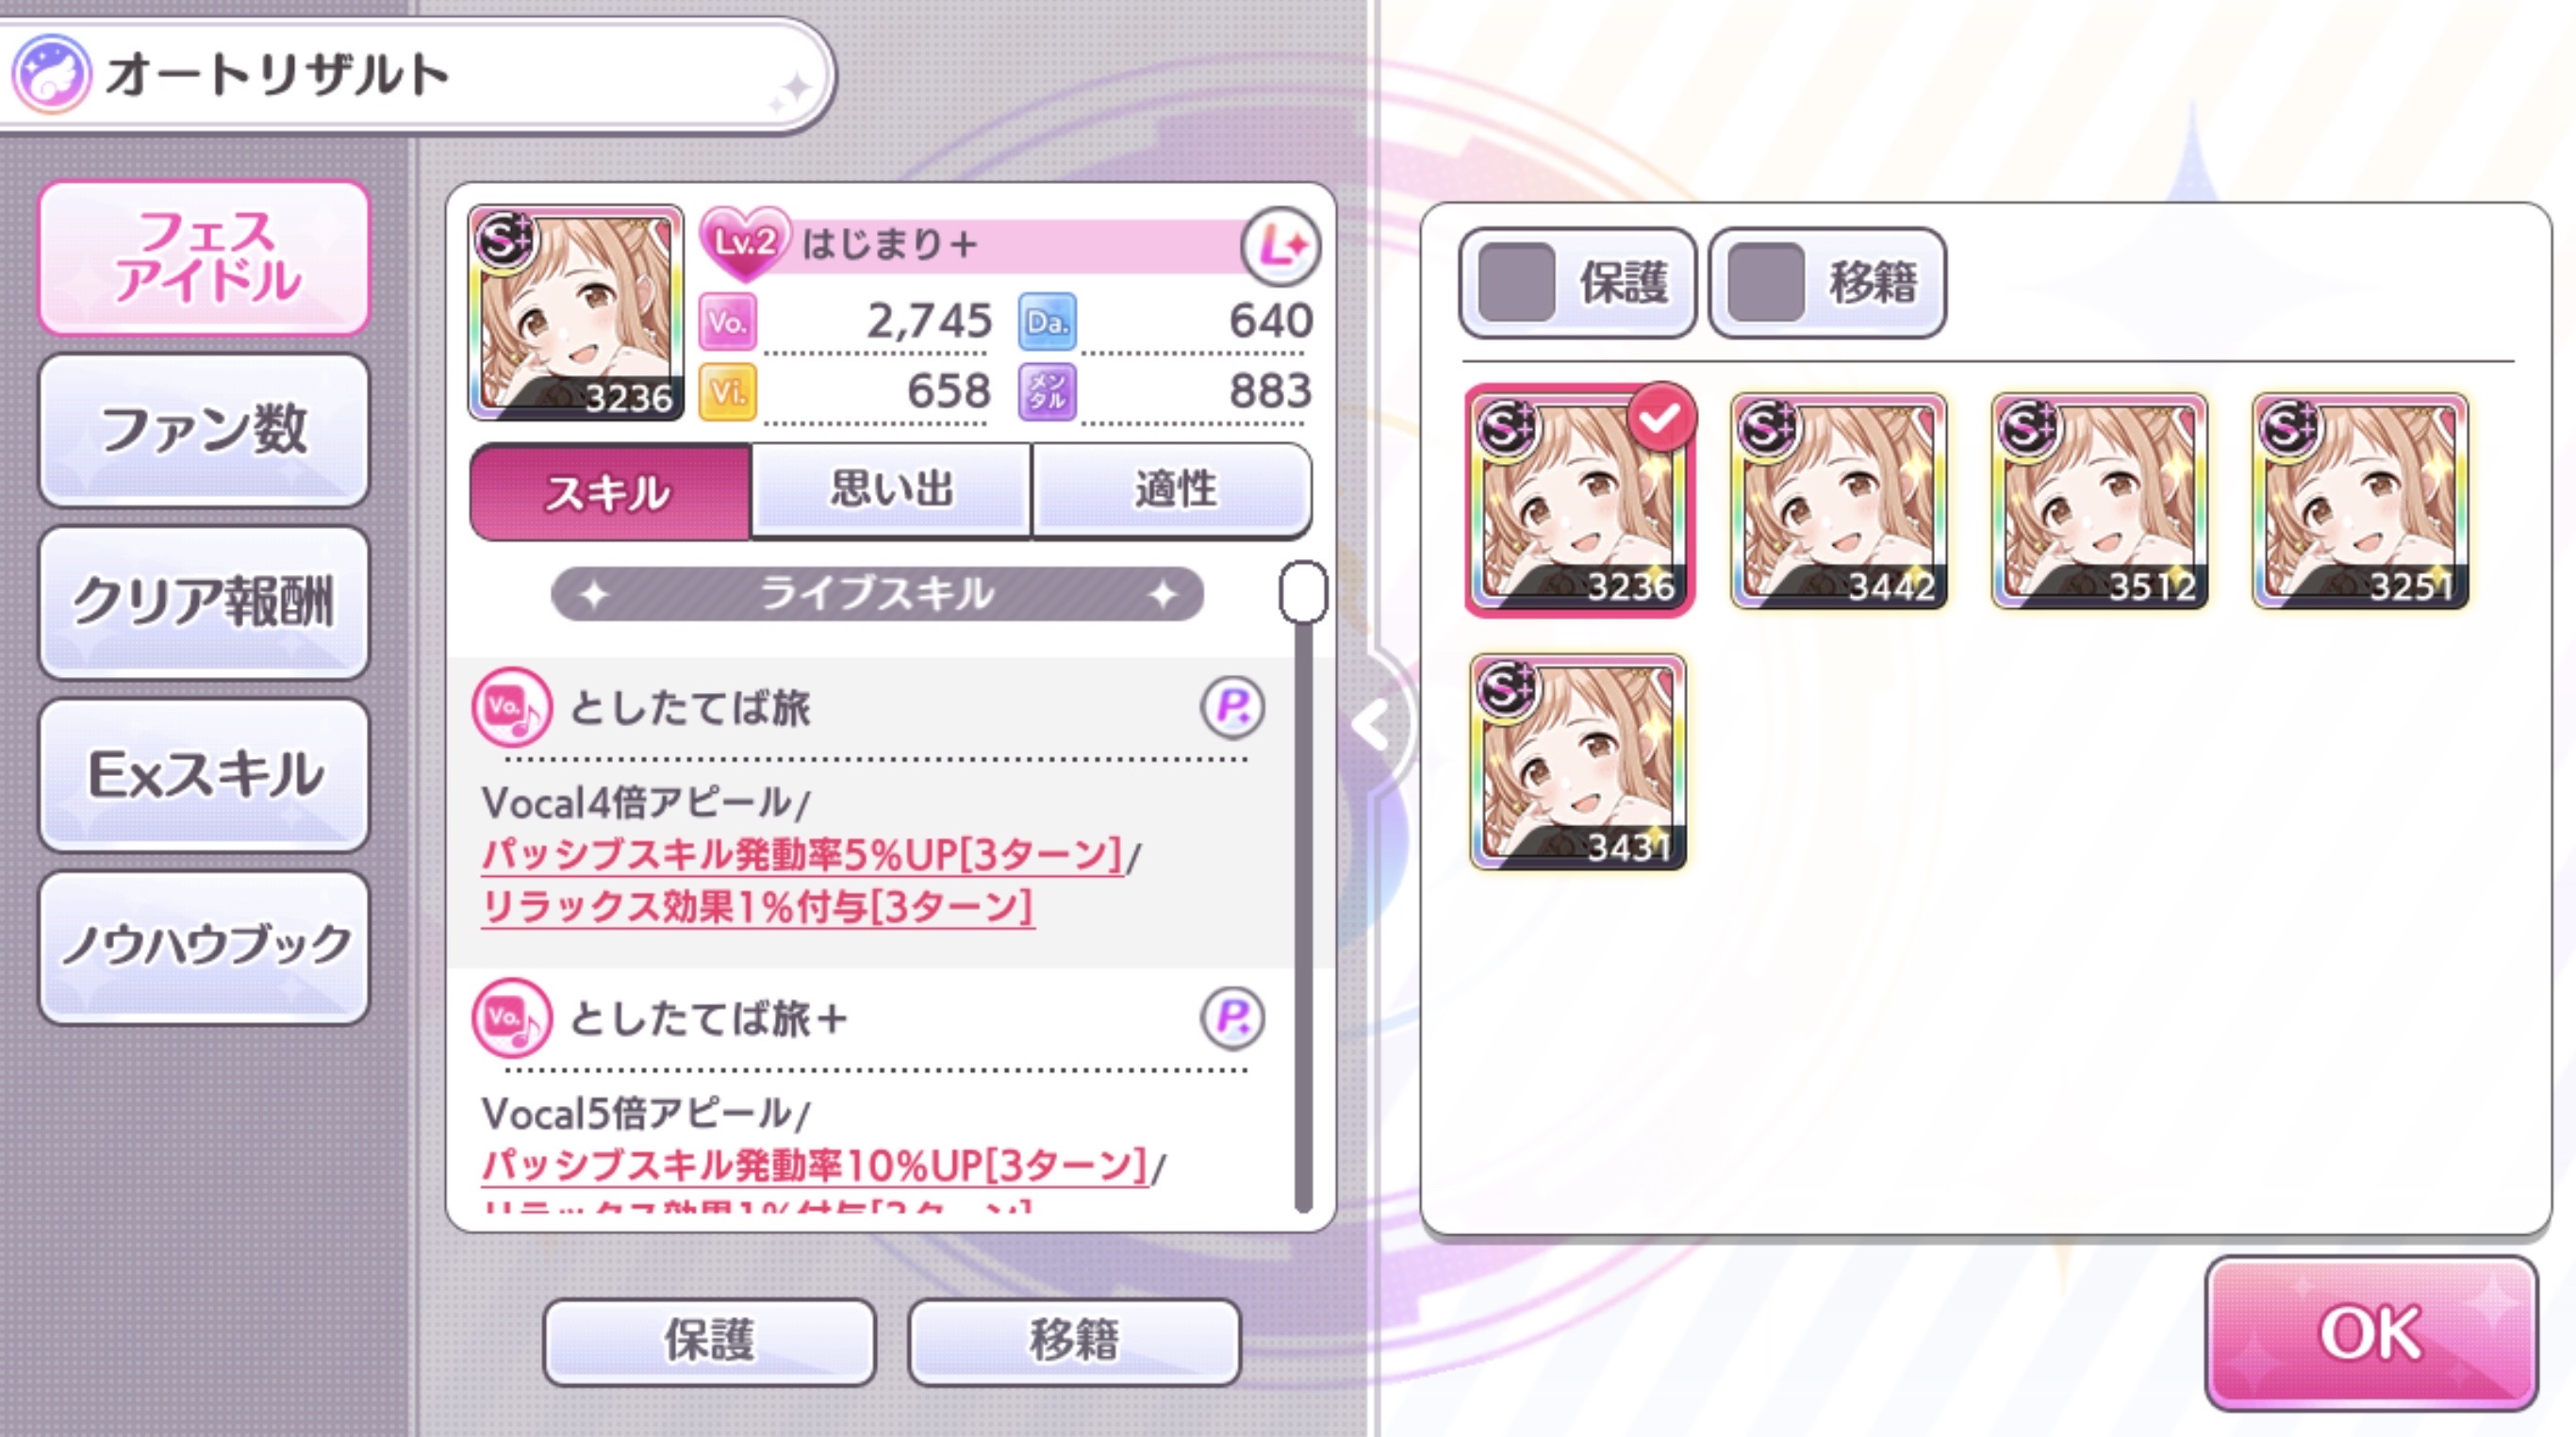Open the Exスキル section

[205, 775]
